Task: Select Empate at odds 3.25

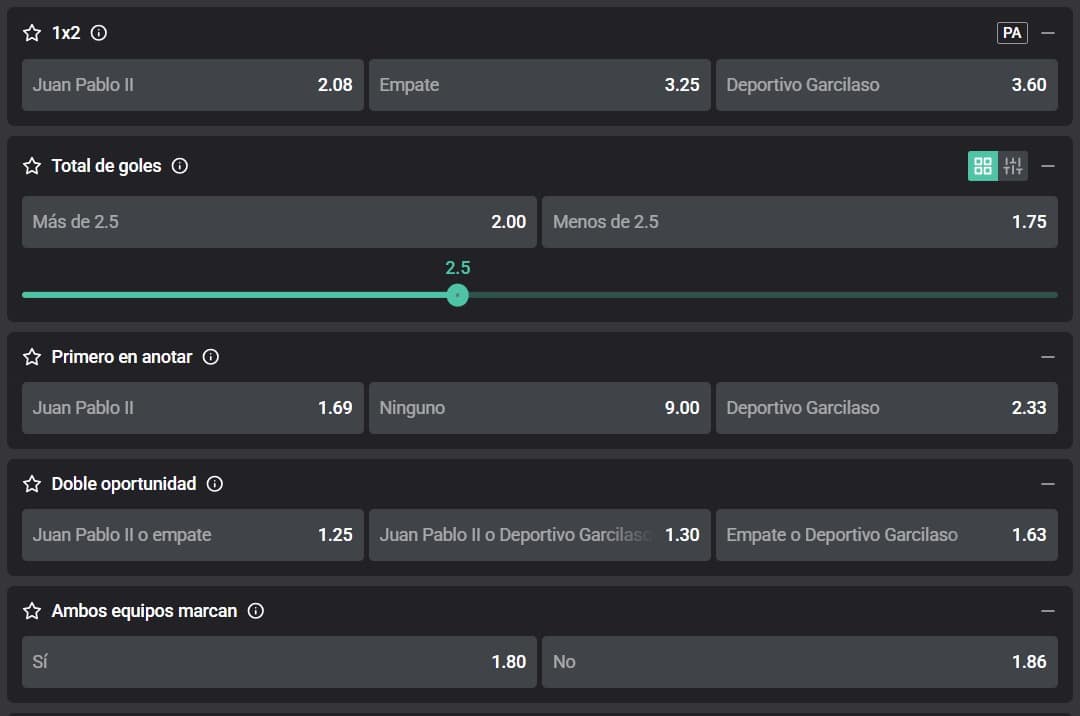Action: point(539,85)
